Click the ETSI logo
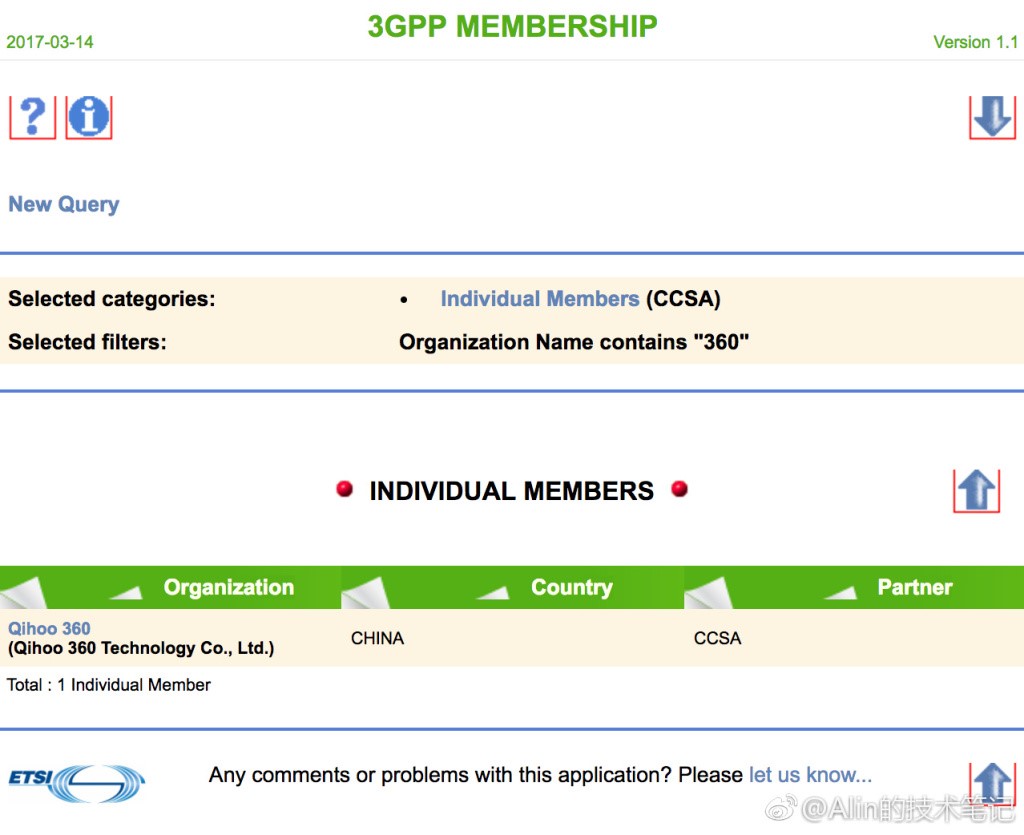 (x=77, y=781)
